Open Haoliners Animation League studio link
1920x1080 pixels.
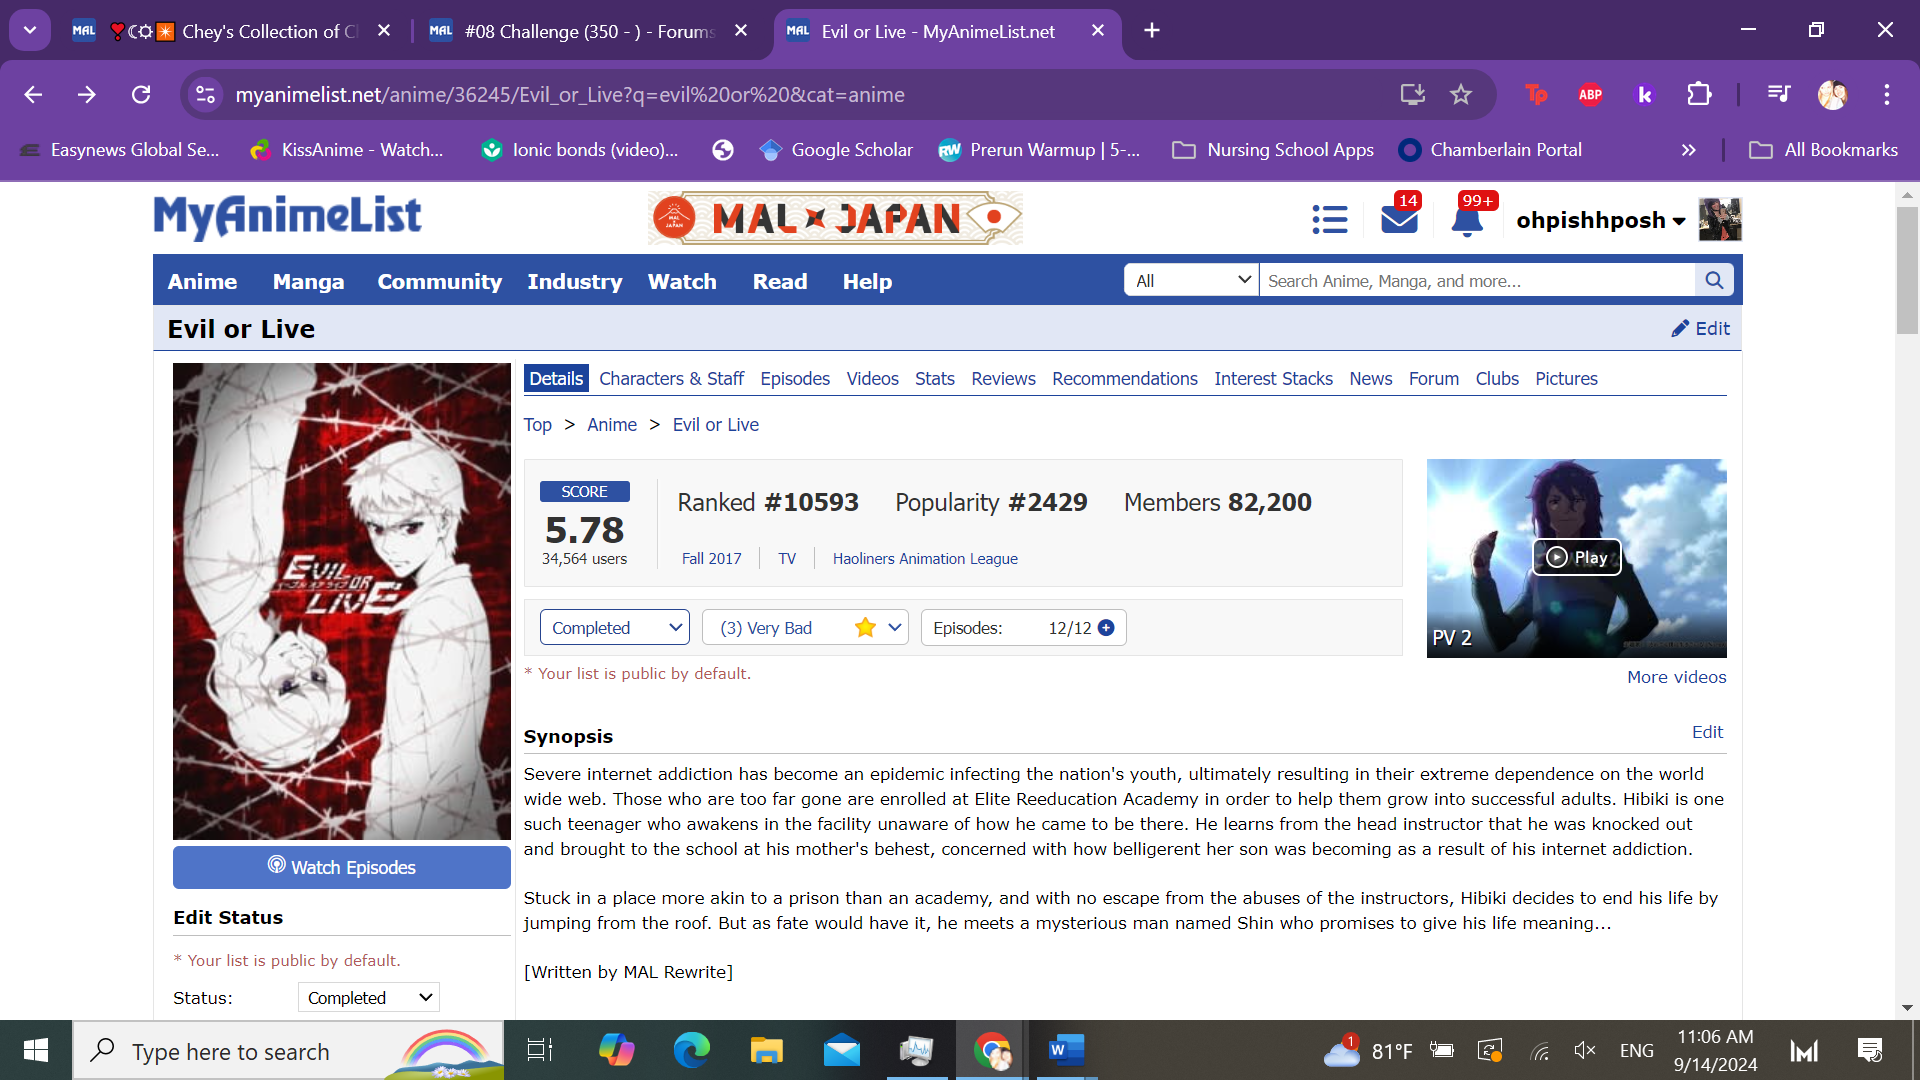(925, 559)
